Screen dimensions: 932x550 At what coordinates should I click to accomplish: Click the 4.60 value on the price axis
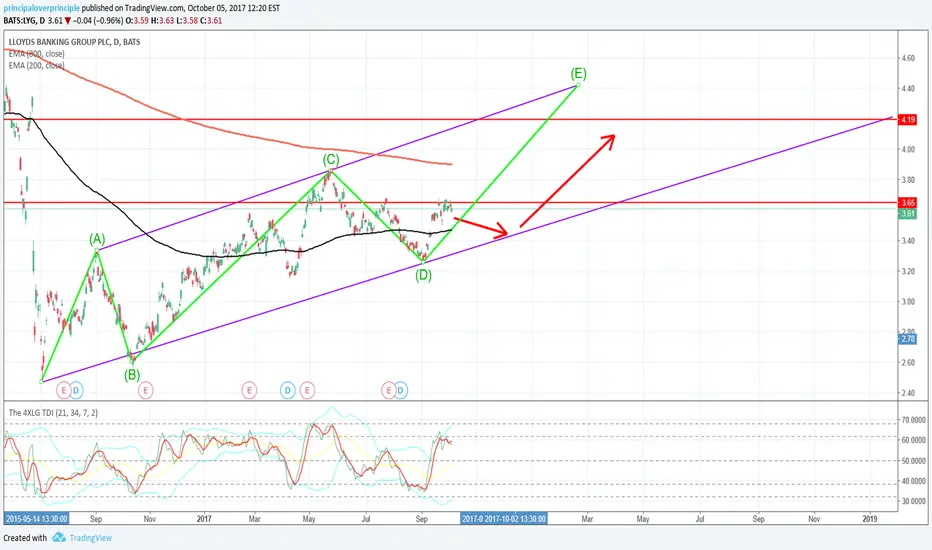coord(908,58)
